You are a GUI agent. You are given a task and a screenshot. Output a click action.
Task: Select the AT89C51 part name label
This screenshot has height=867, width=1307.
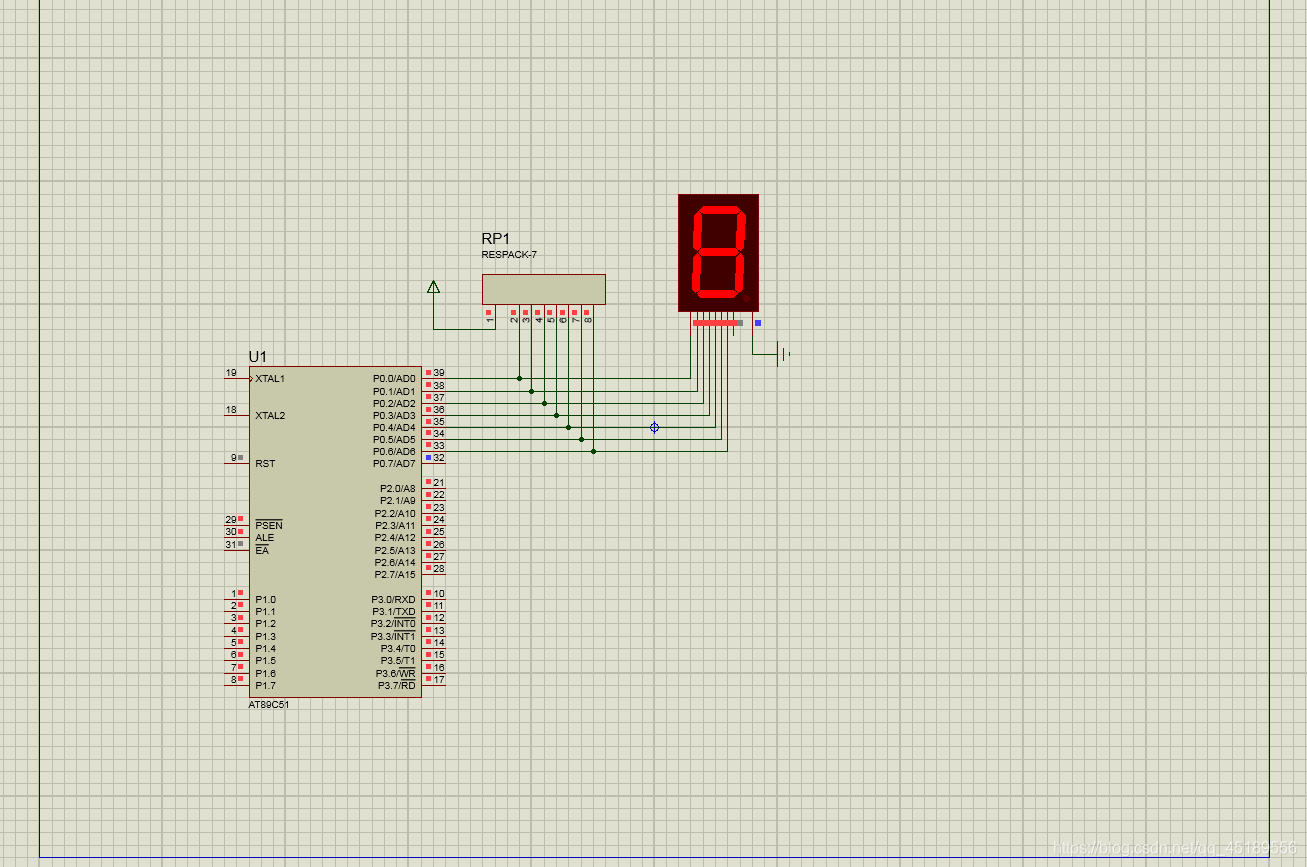pyautogui.click(x=269, y=704)
